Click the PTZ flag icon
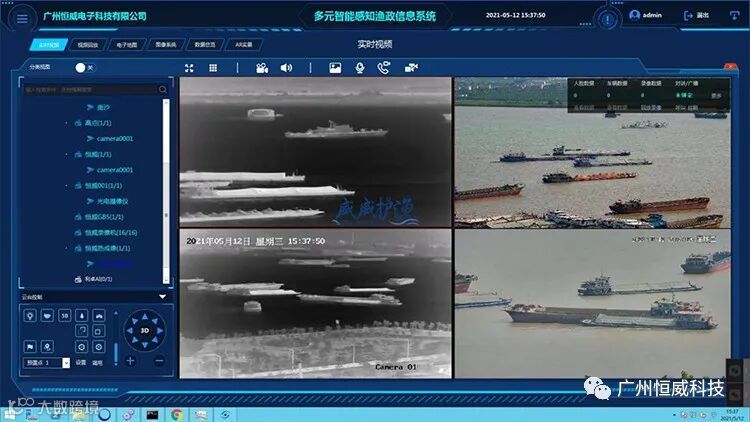Image resolution: width=750 pixels, height=422 pixels. 30,346
